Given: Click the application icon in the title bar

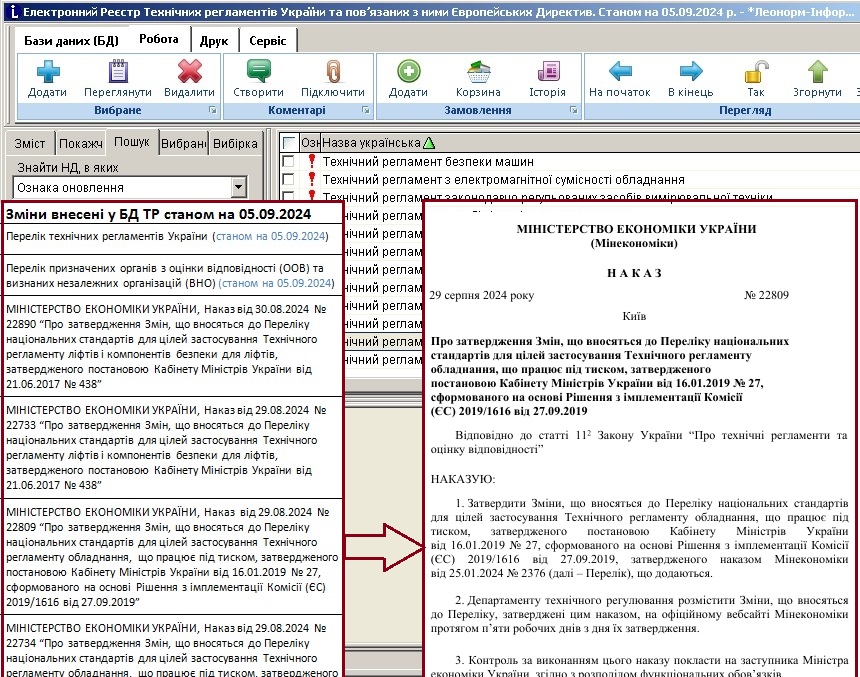Looking at the screenshot, I should pos(14,12).
